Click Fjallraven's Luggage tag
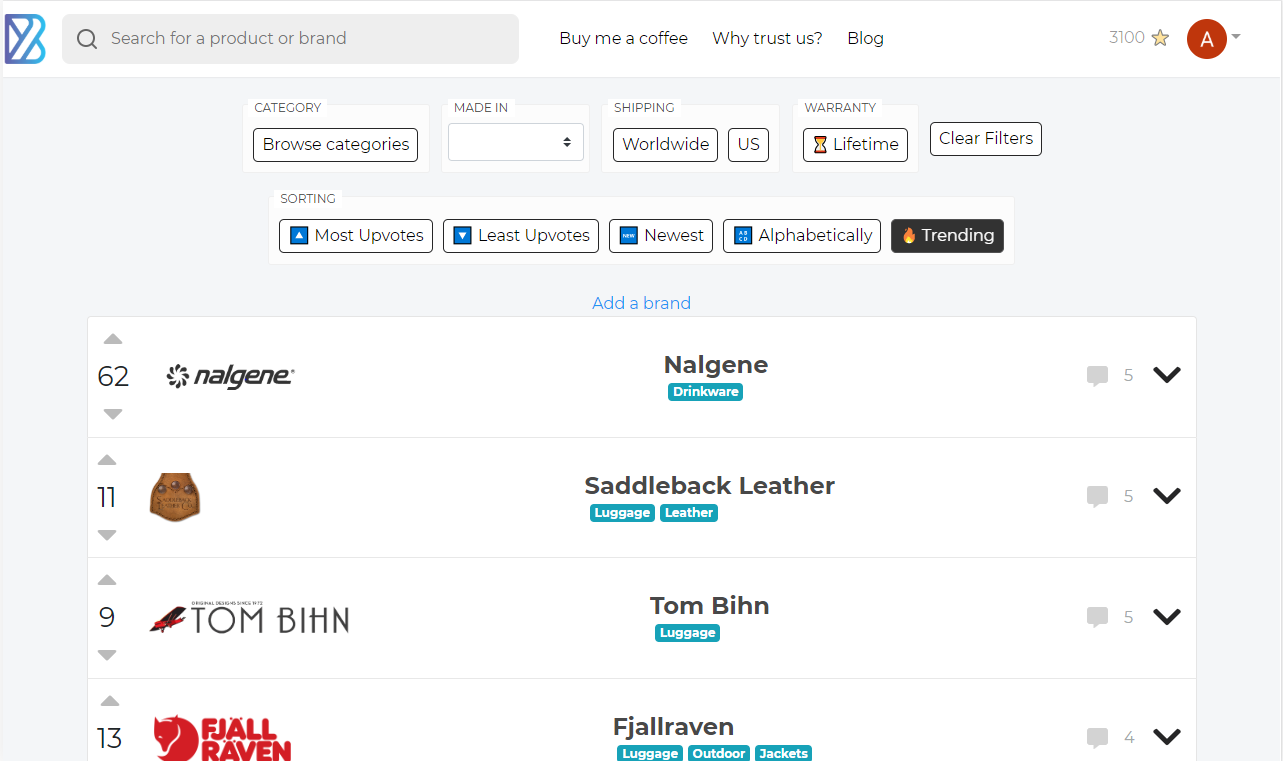 650,753
